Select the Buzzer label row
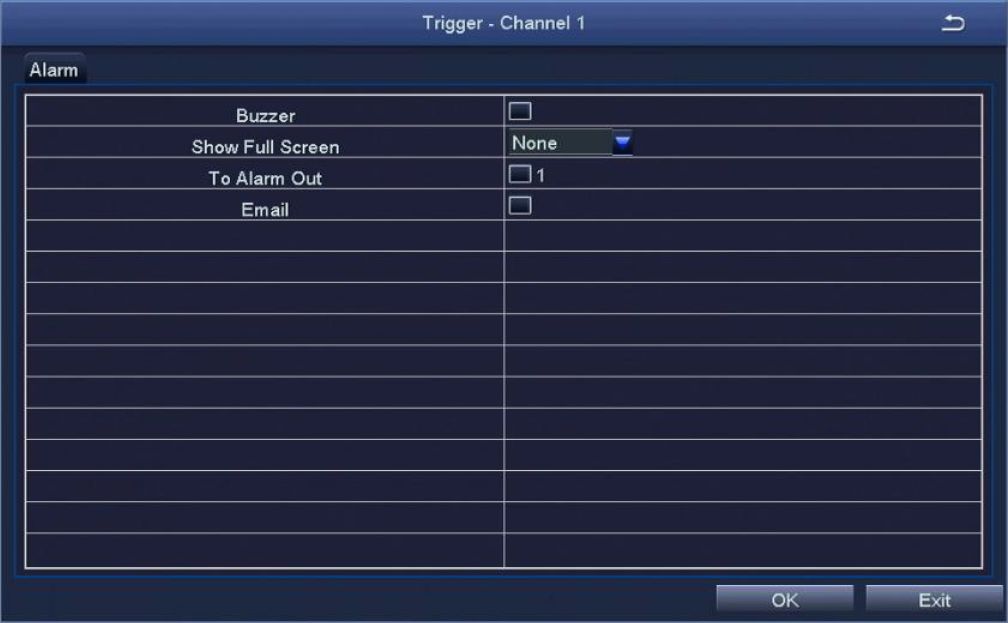 pyautogui.click(x=265, y=111)
